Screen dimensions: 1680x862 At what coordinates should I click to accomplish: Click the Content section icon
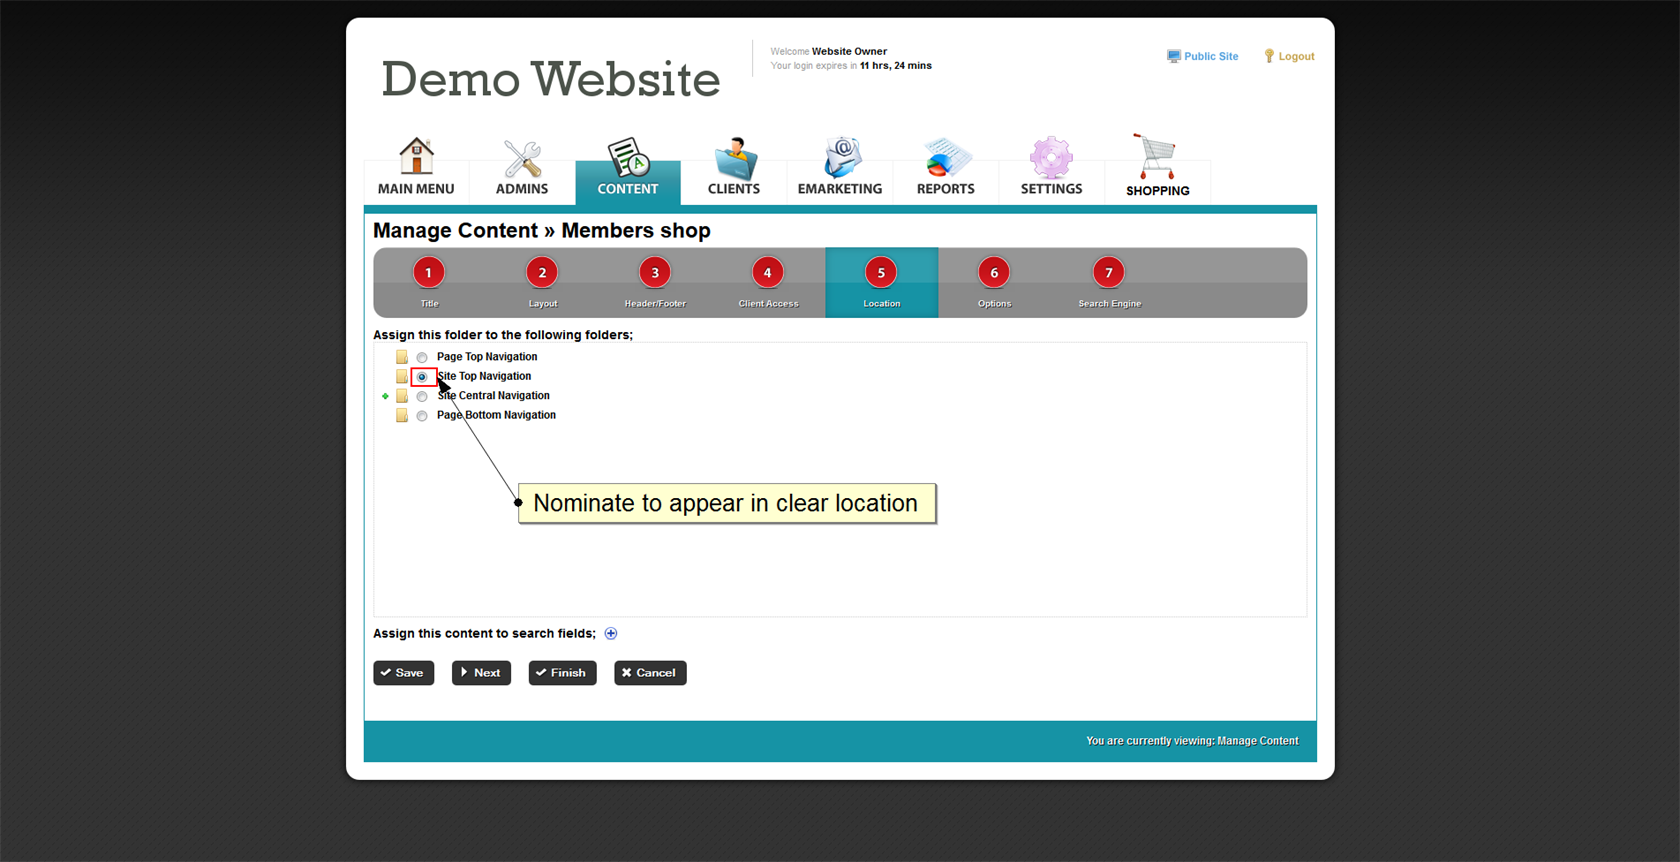tap(628, 158)
